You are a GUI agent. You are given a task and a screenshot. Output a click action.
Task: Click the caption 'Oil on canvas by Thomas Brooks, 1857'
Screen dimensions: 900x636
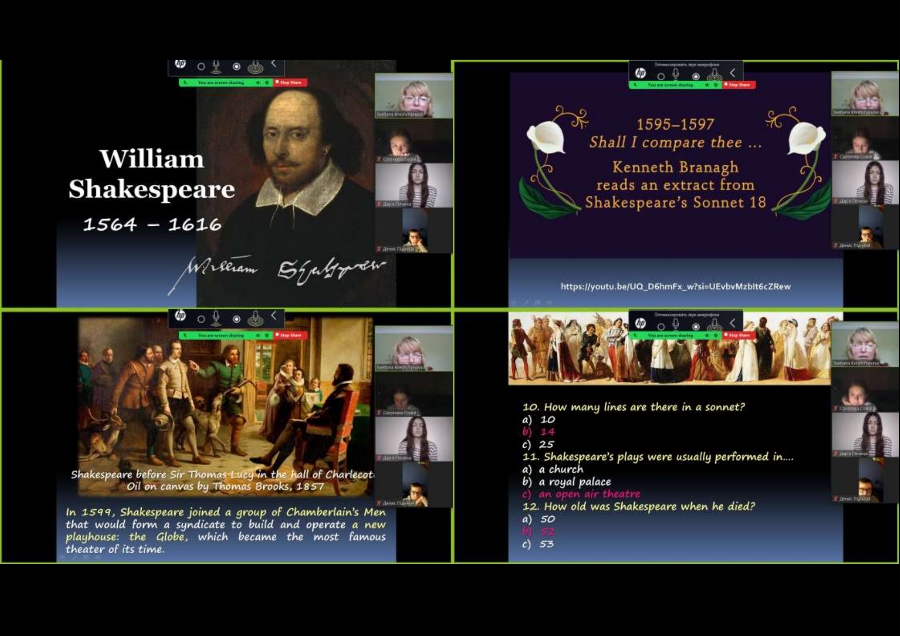click(226, 487)
